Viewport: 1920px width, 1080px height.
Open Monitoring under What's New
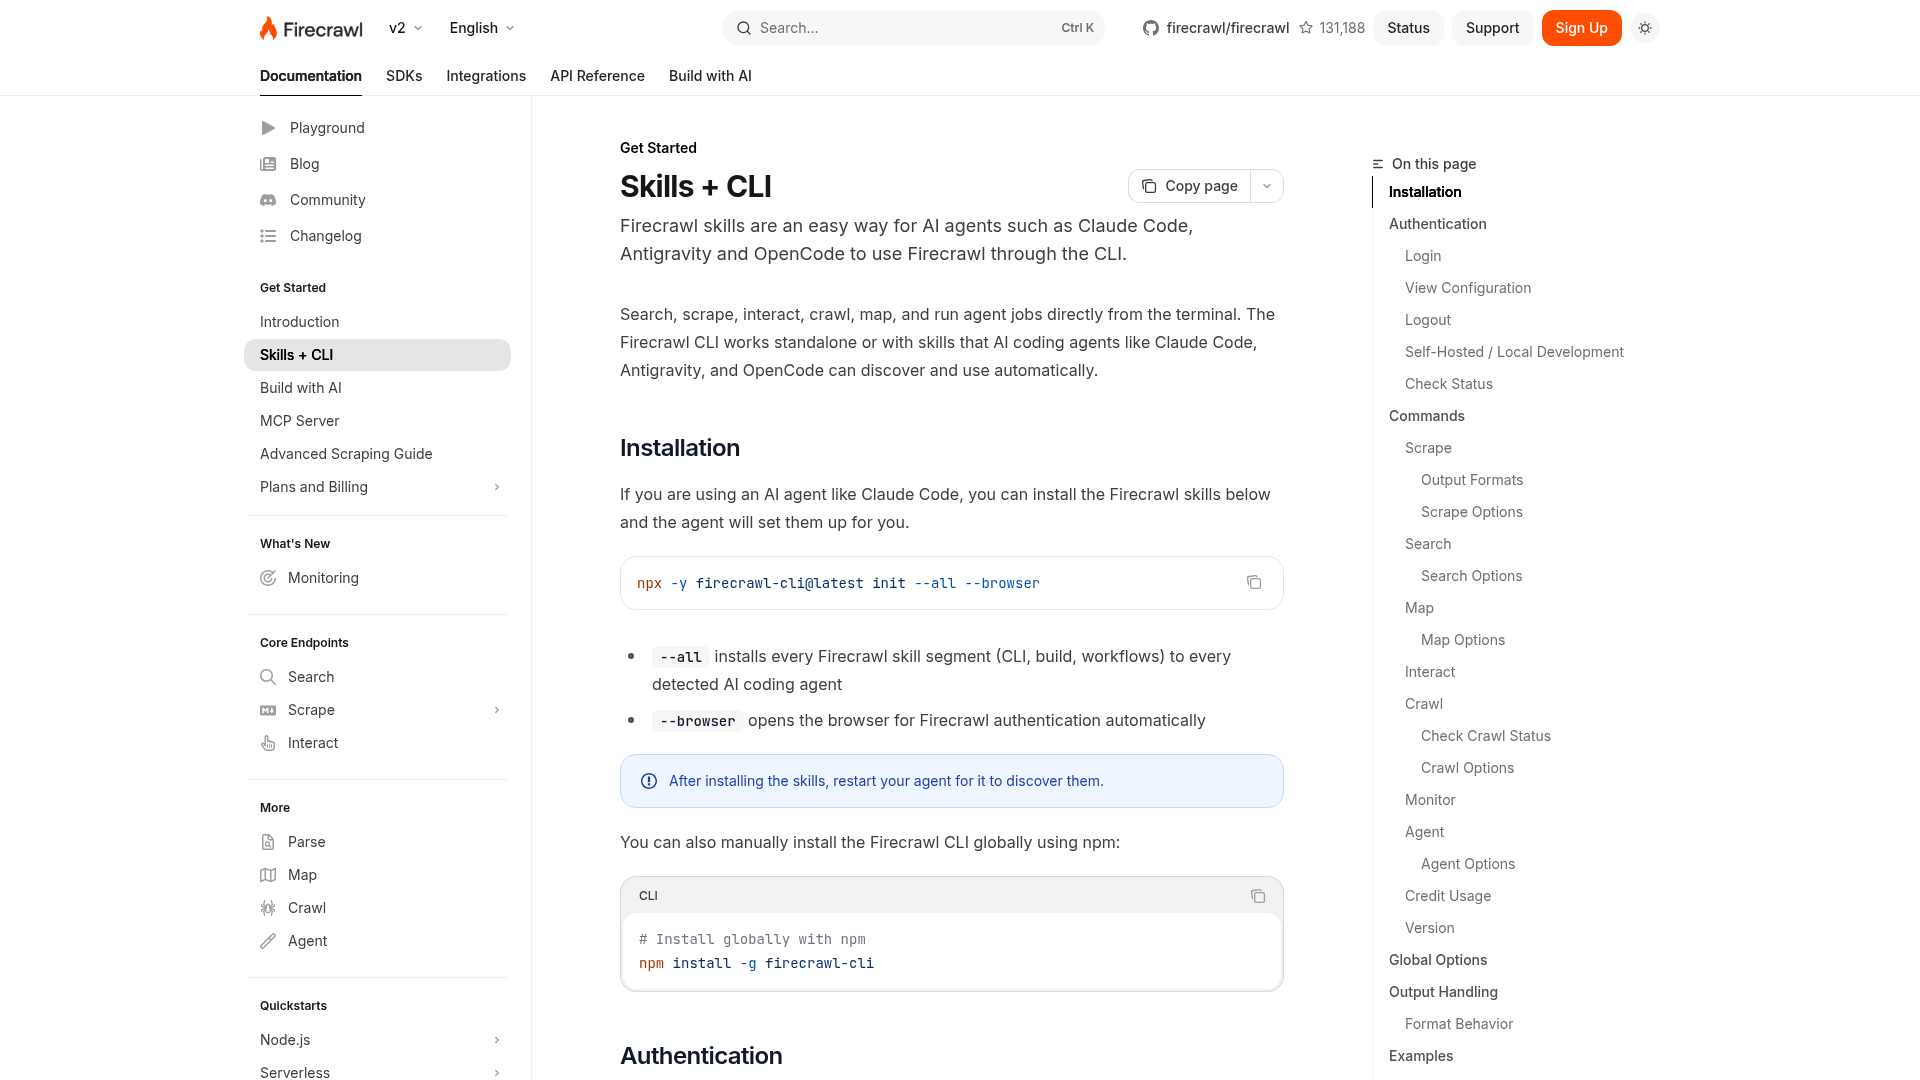(323, 578)
